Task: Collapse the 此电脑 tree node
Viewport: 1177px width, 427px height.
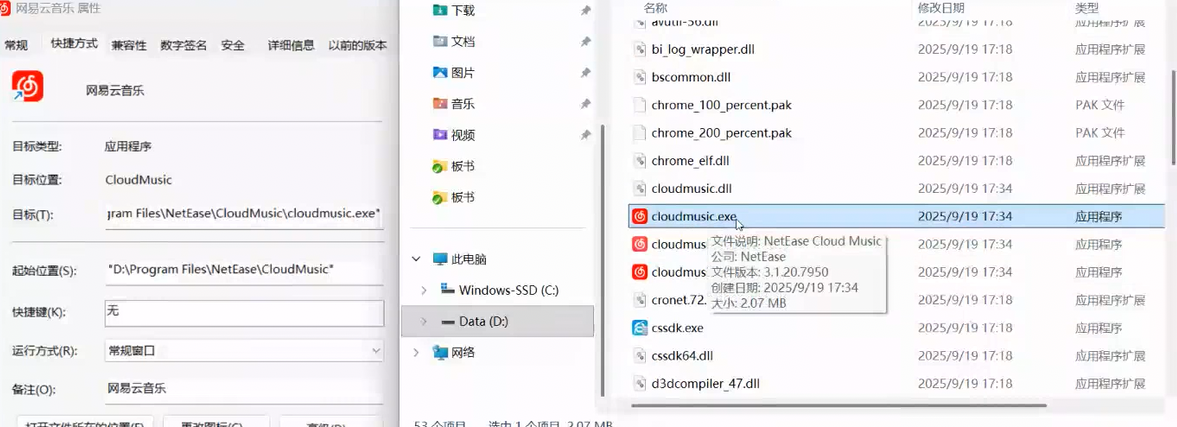Action: [417, 259]
